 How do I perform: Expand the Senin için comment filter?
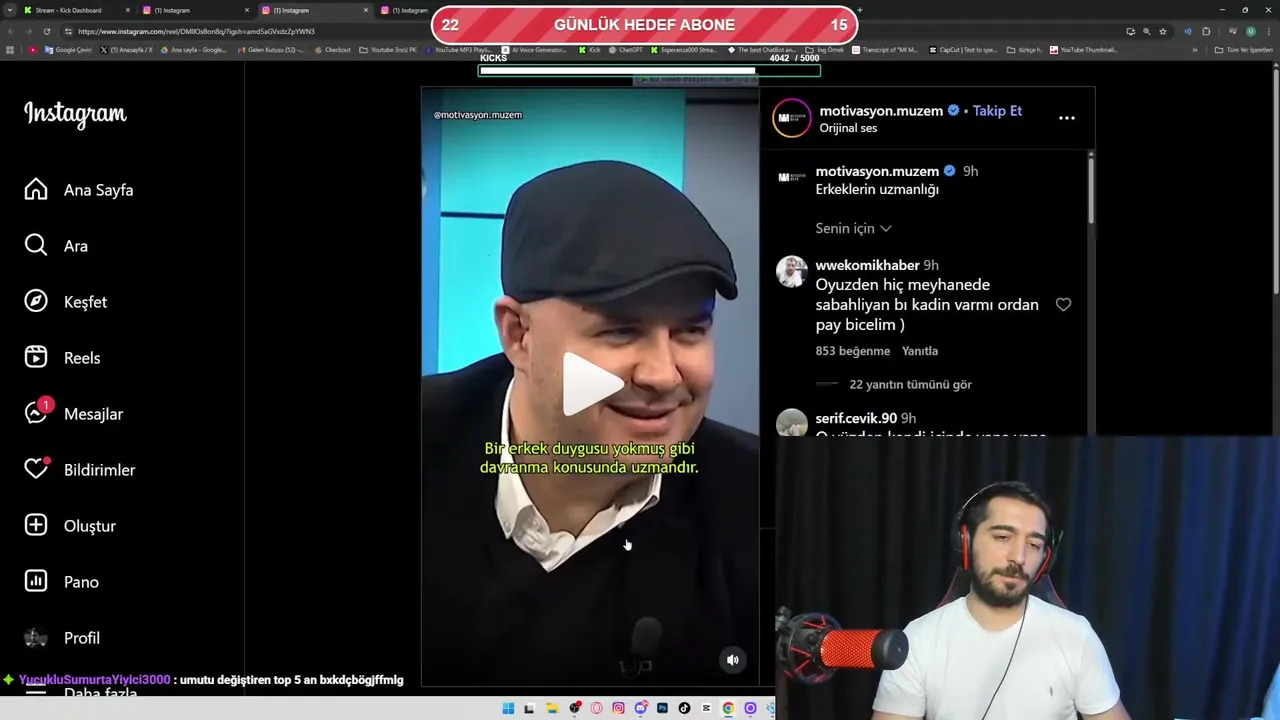[x=853, y=228]
